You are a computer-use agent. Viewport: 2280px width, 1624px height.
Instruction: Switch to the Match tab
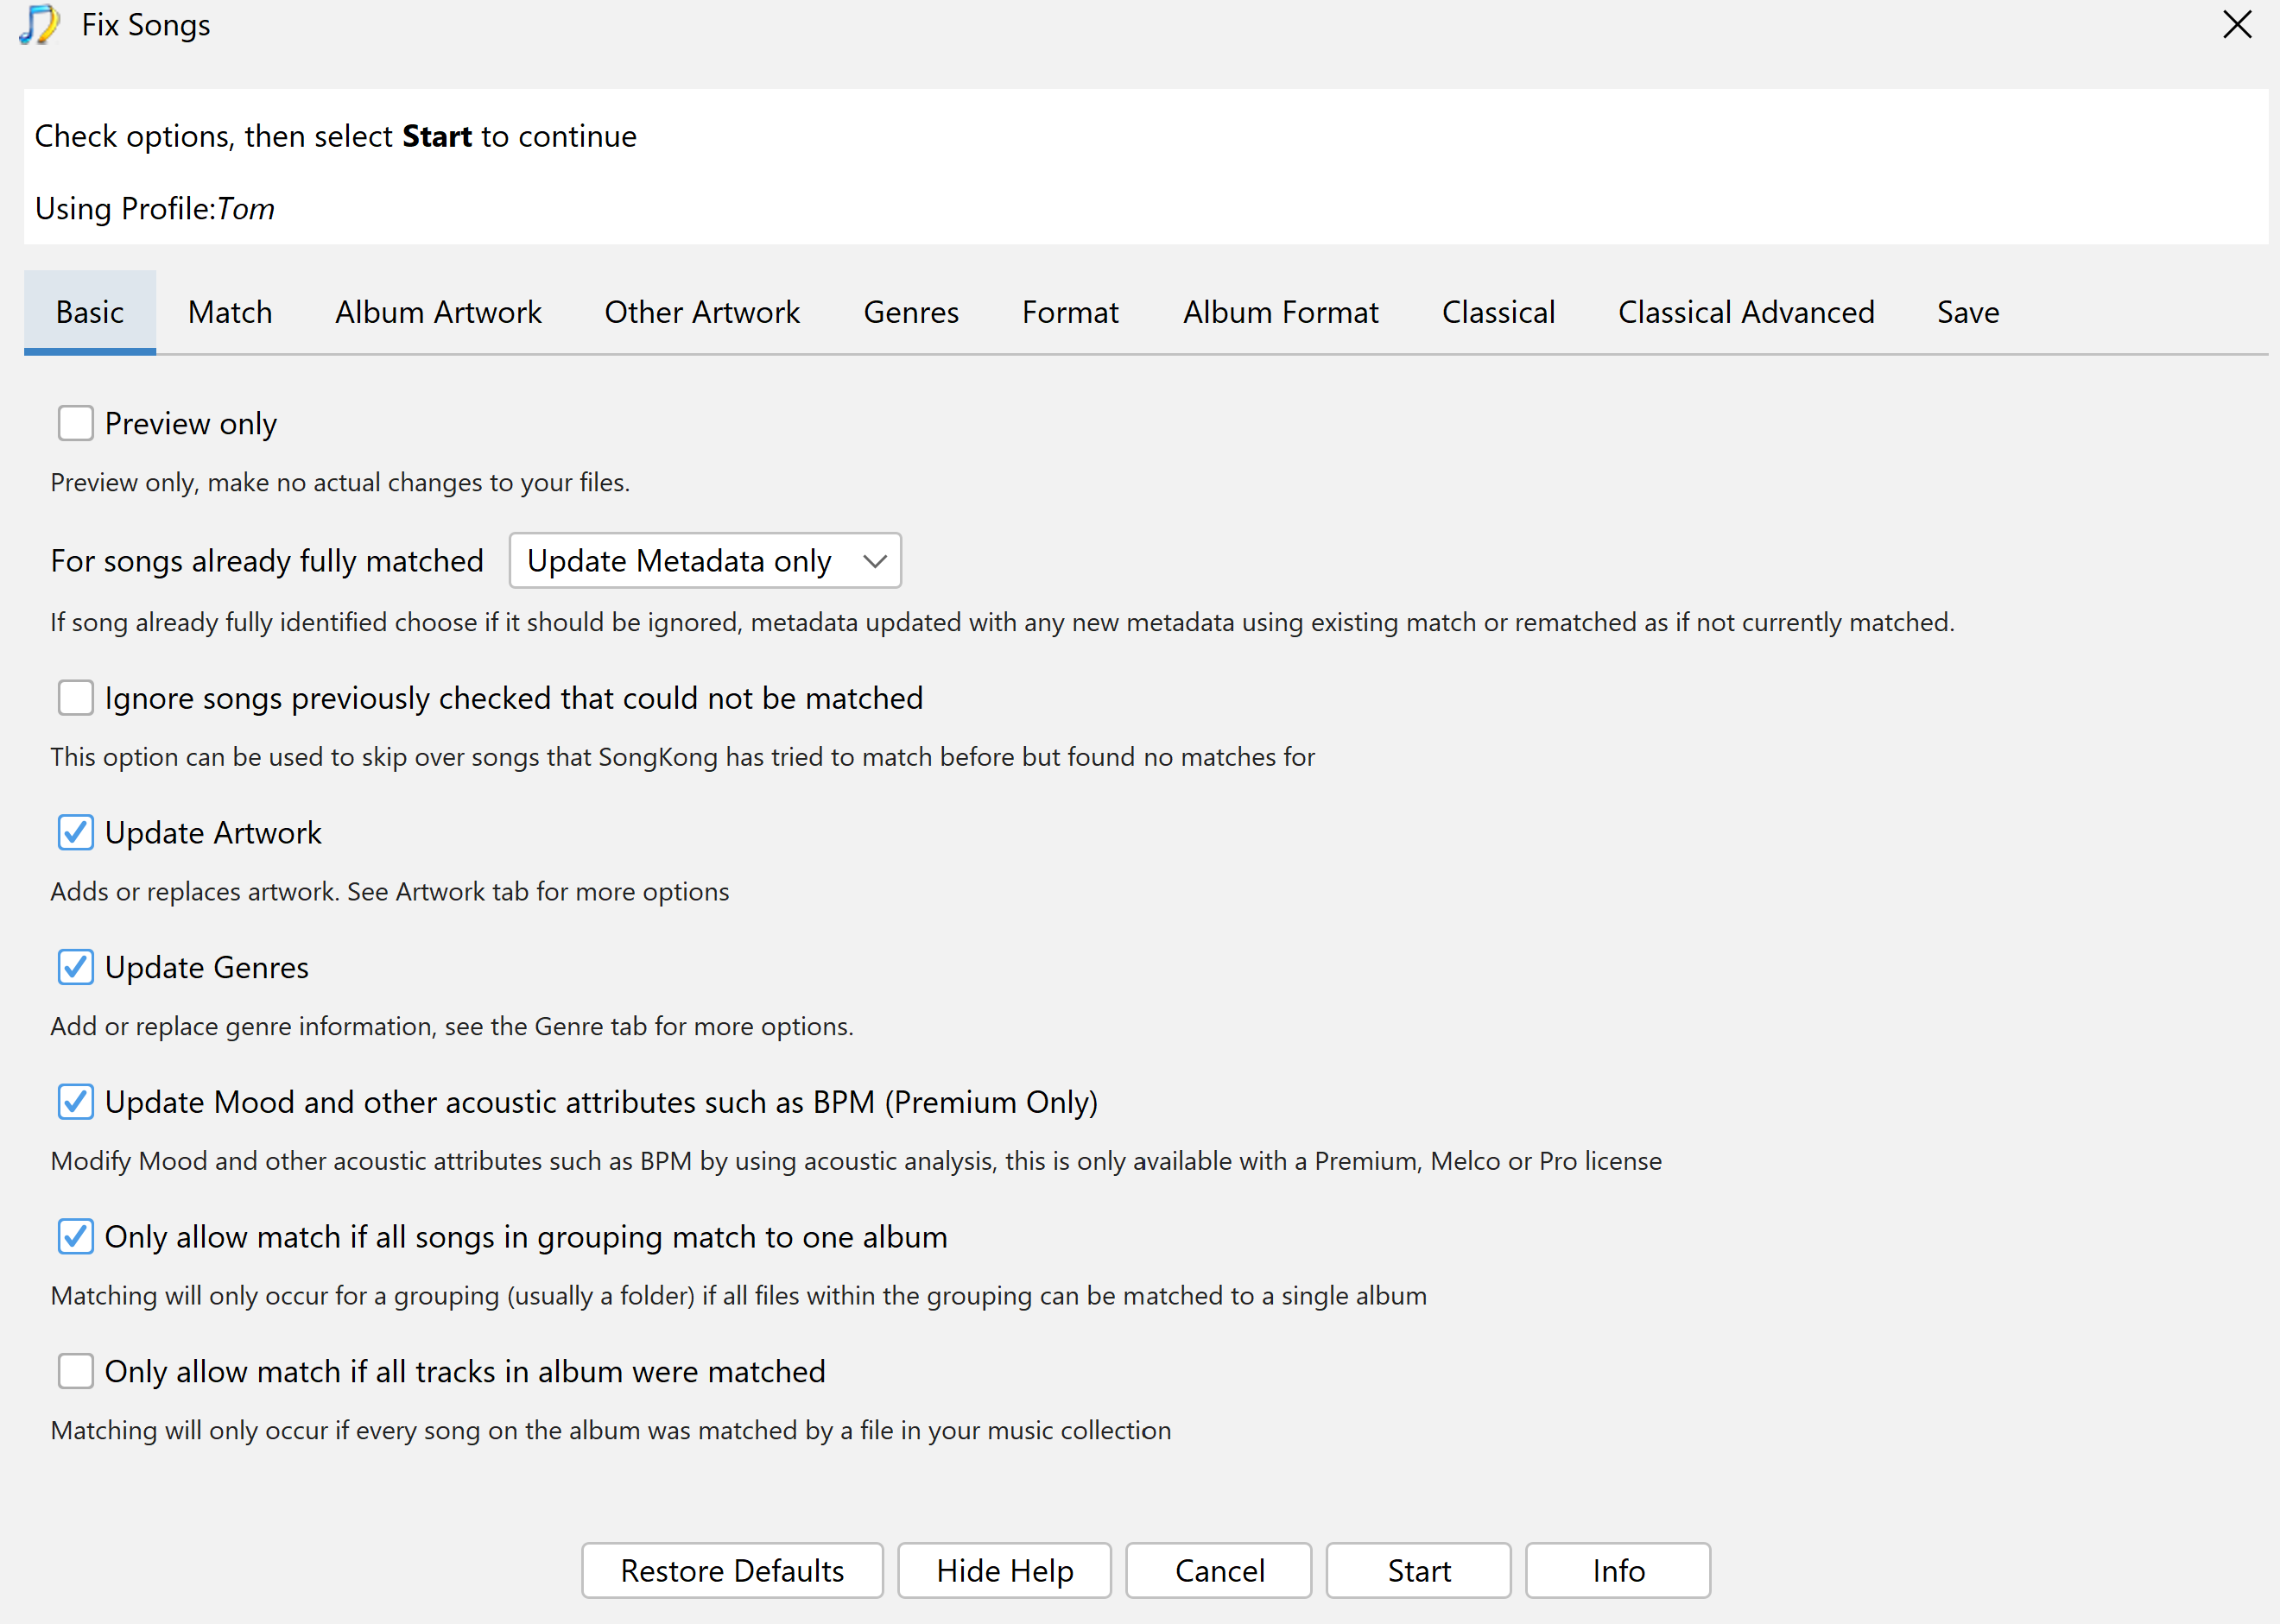point(230,312)
